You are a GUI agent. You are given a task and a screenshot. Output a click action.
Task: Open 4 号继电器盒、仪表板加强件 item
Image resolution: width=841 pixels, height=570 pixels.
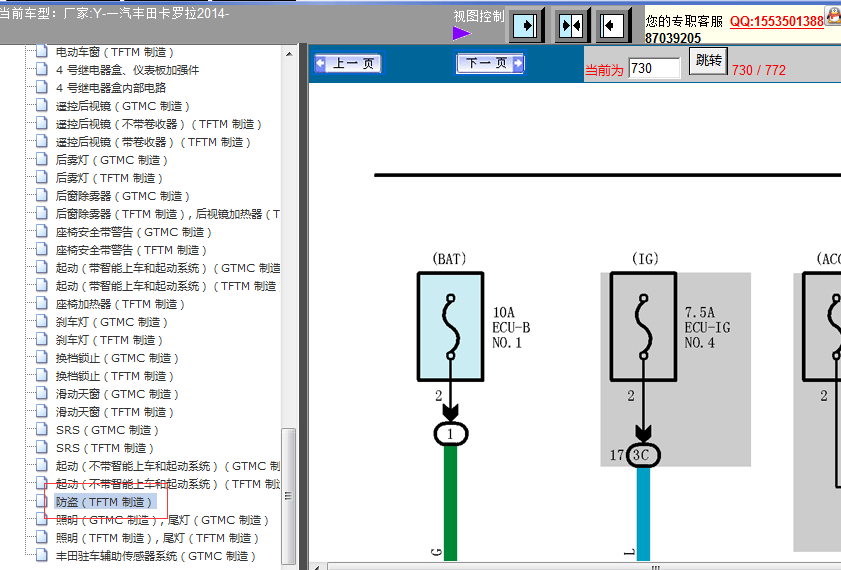click(x=127, y=70)
